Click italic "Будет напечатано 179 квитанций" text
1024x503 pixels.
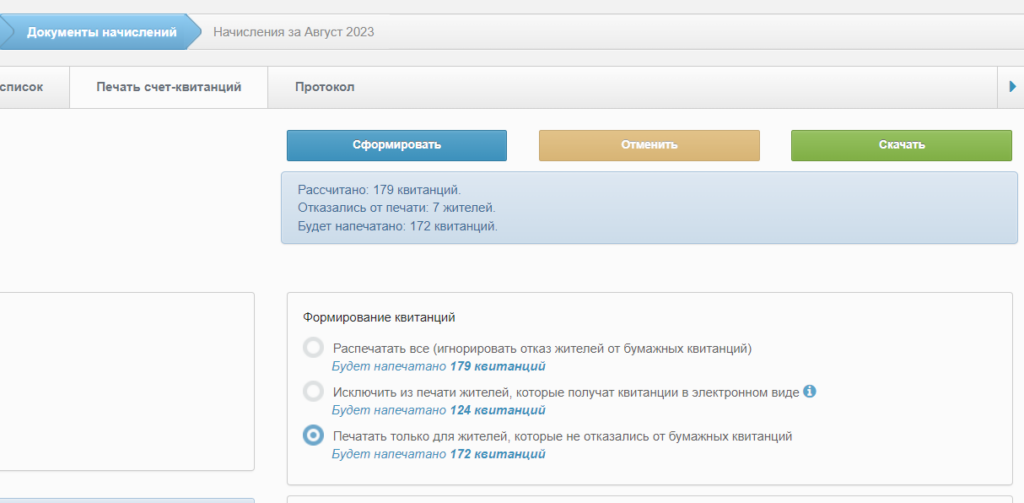coord(438,366)
